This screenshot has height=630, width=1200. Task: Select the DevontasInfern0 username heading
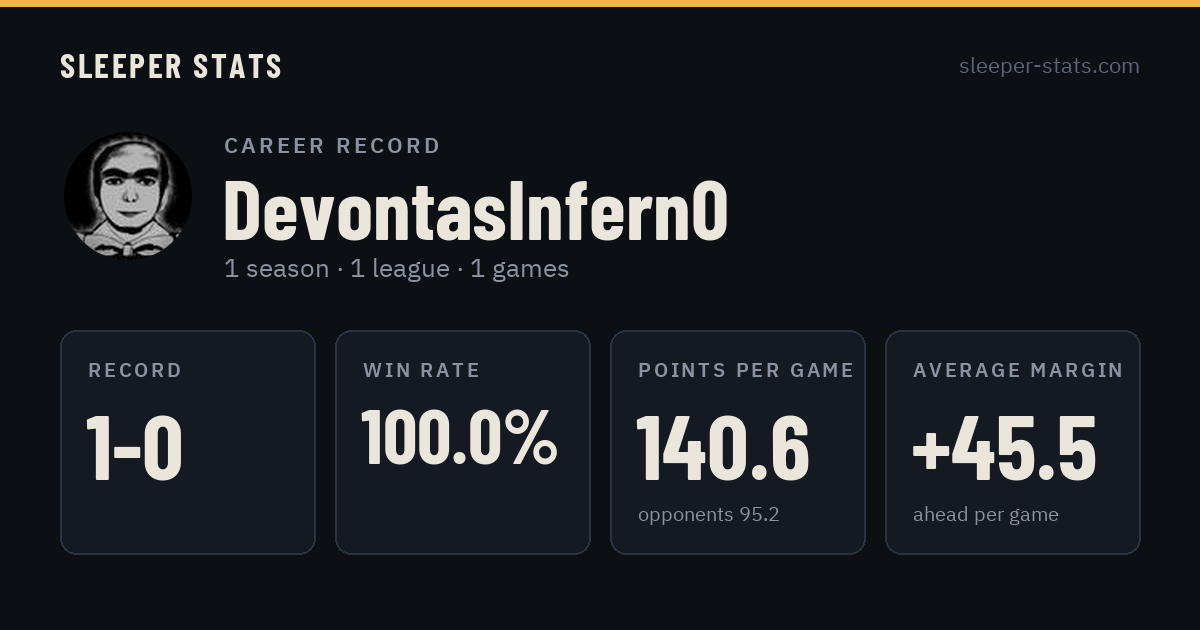(x=475, y=211)
